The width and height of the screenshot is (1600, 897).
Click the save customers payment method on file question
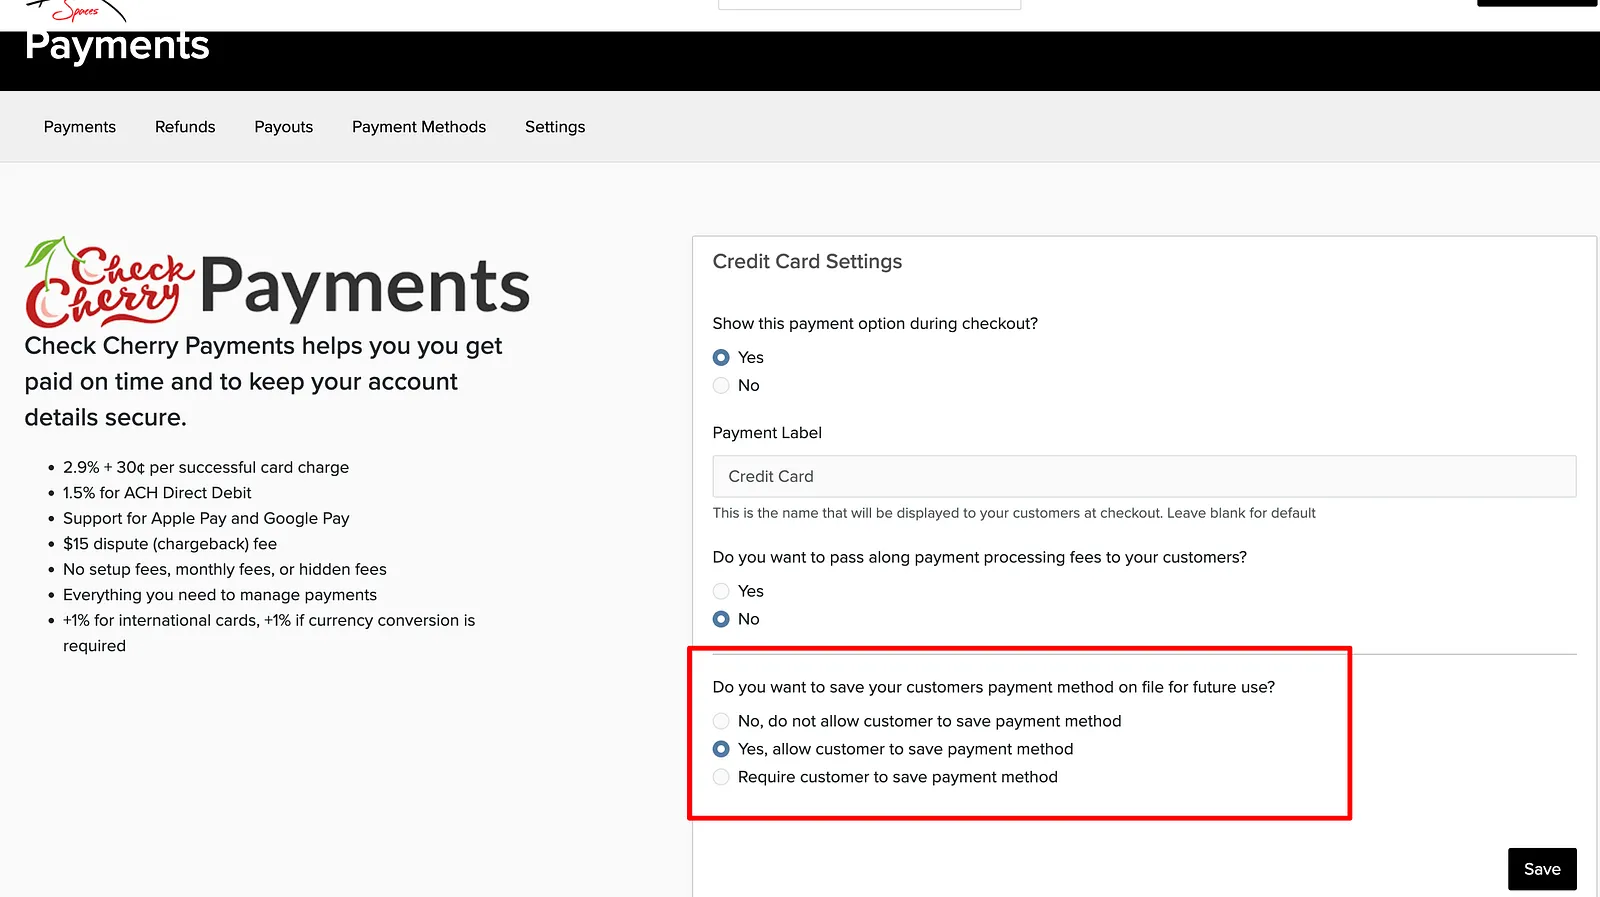click(x=993, y=688)
